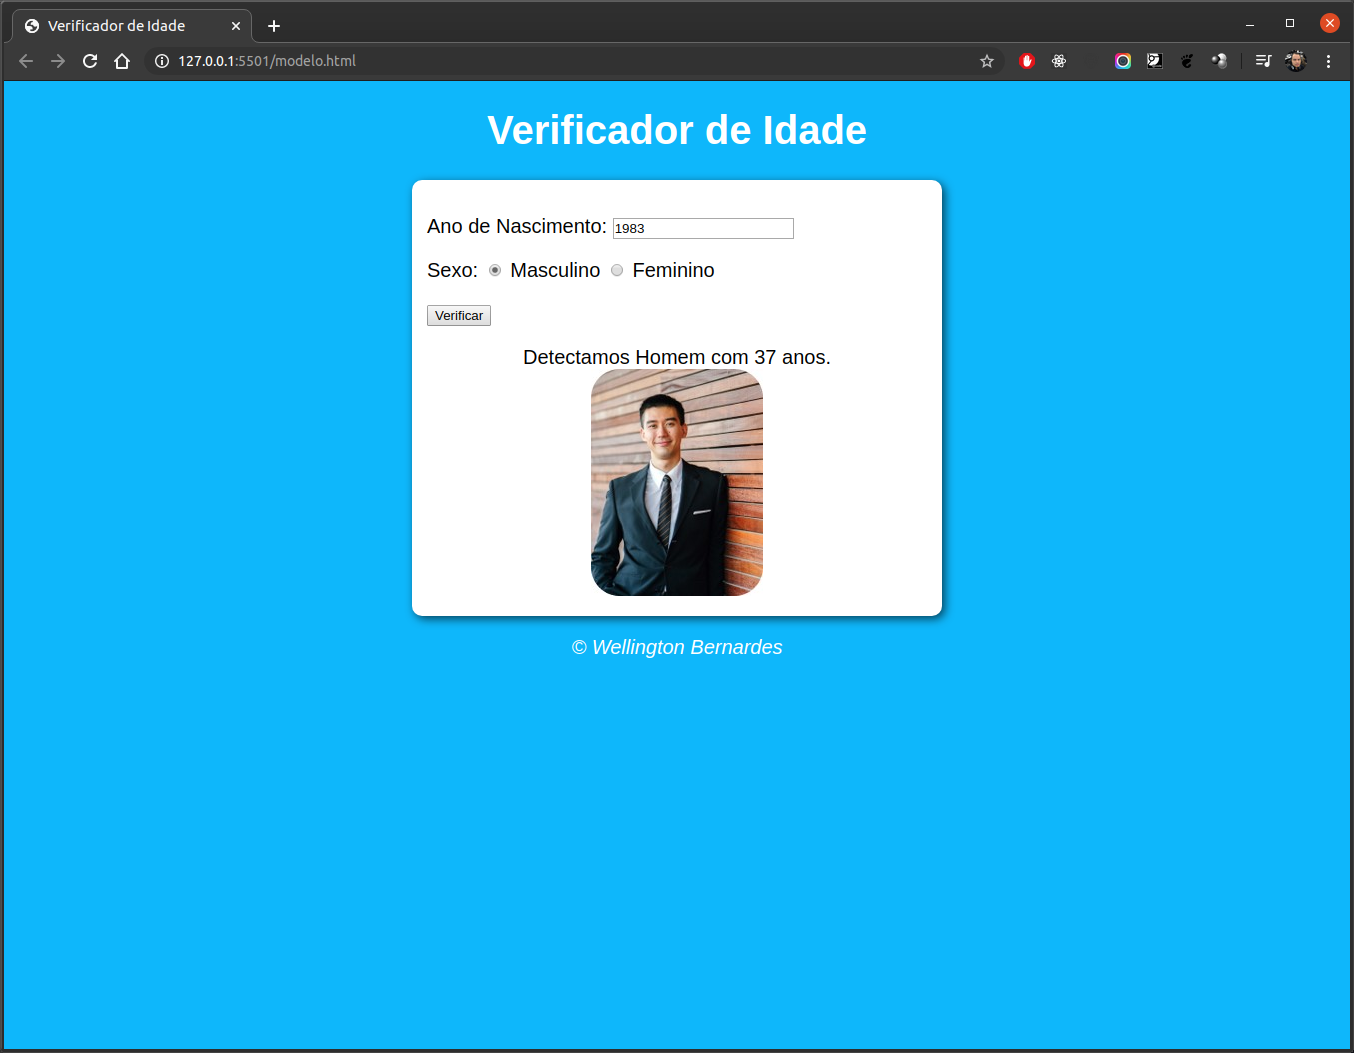Go back to the previous page
This screenshot has height=1053, width=1354.
26,61
